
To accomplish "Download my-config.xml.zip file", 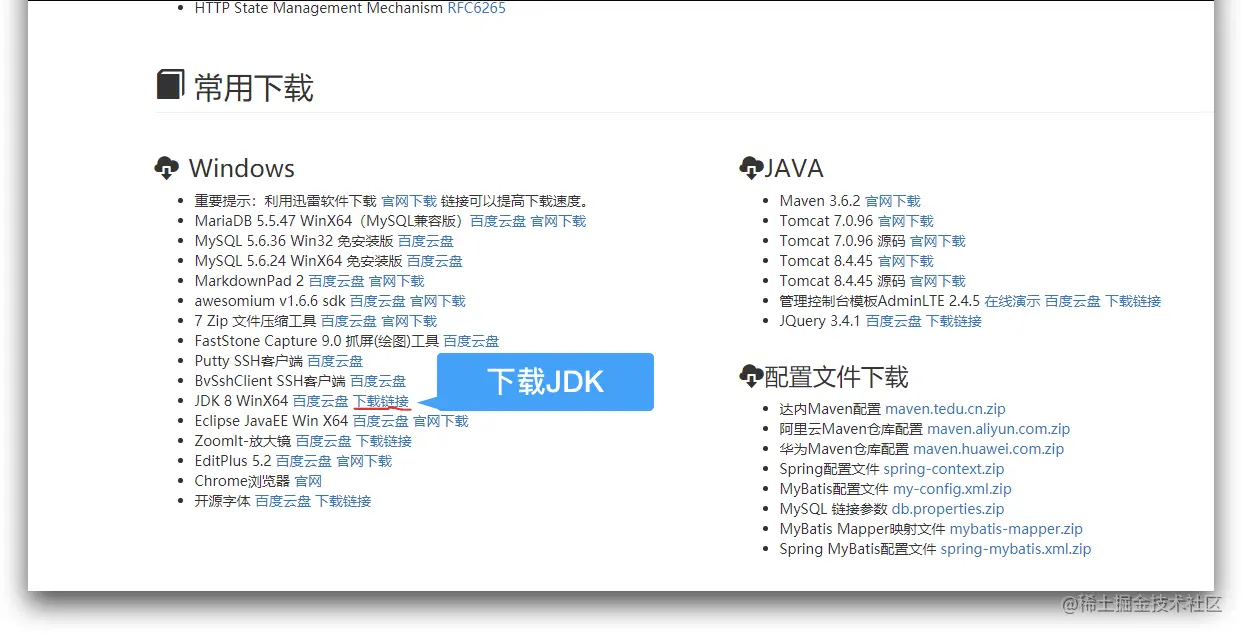I will [x=952, y=489].
